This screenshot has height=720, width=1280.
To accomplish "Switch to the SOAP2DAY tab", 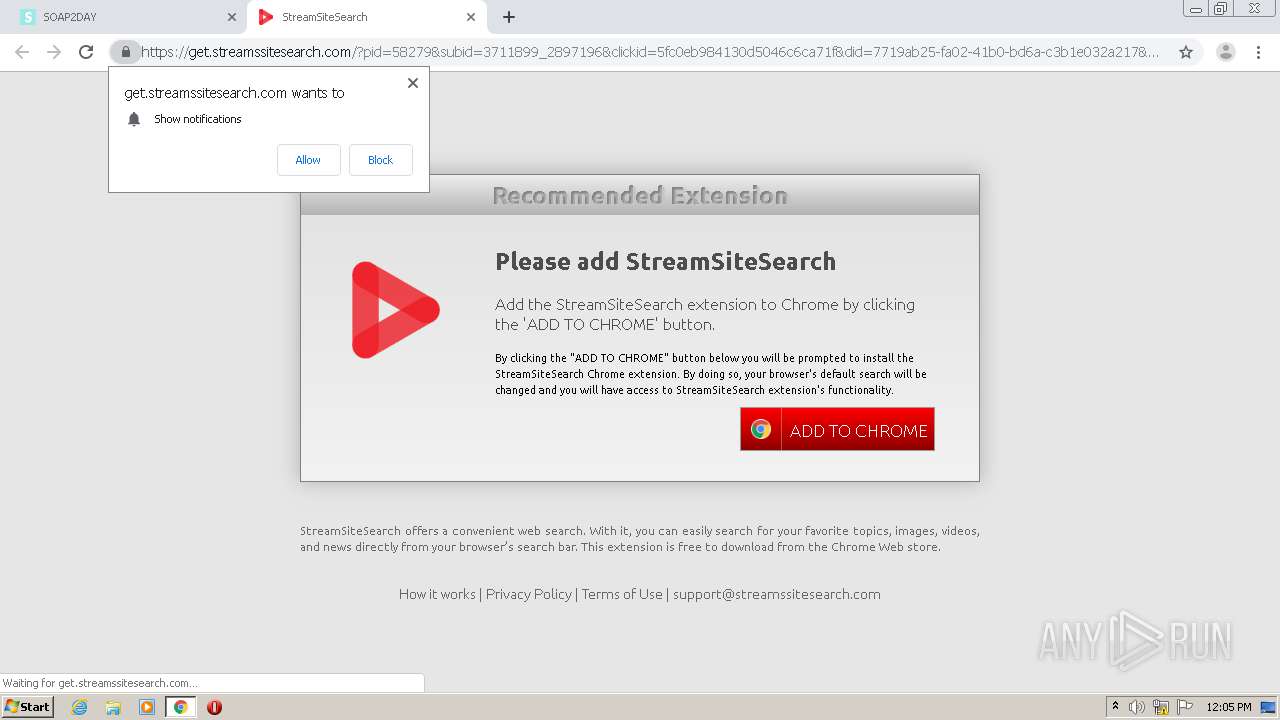I will (125, 17).
